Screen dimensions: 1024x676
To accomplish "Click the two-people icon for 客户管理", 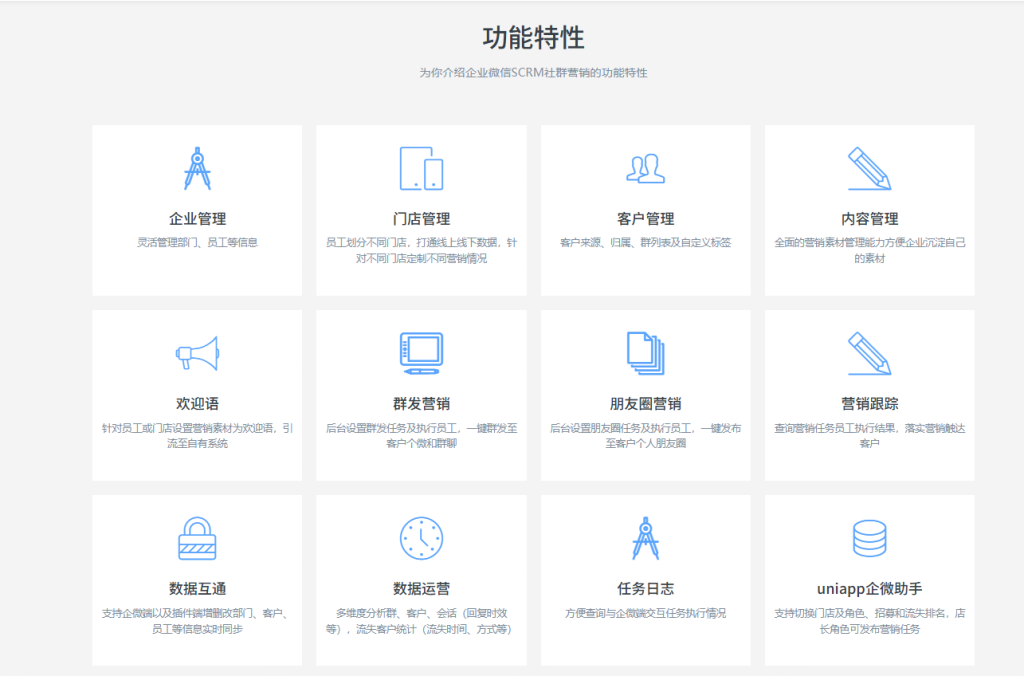I will click(x=645, y=168).
